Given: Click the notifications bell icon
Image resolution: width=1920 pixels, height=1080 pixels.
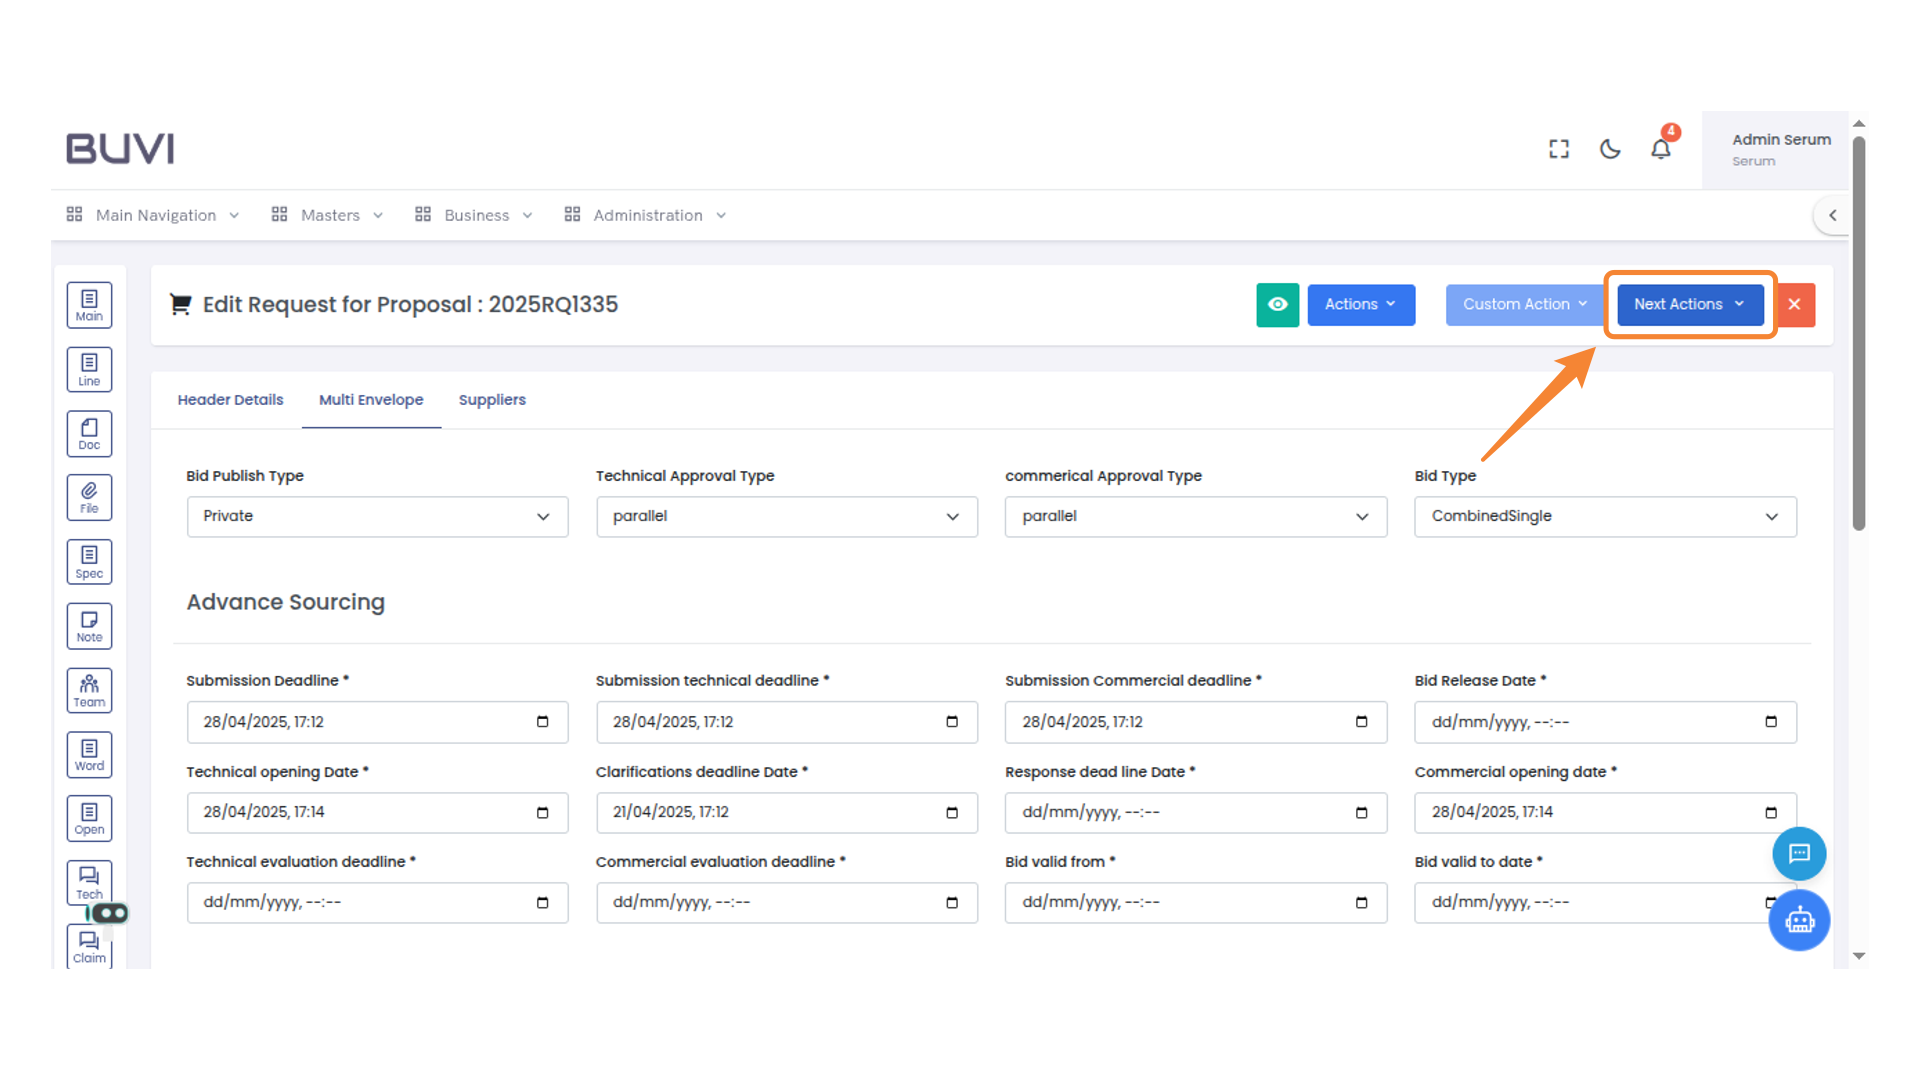Looking at the screenshot, I should (1660, 149).
